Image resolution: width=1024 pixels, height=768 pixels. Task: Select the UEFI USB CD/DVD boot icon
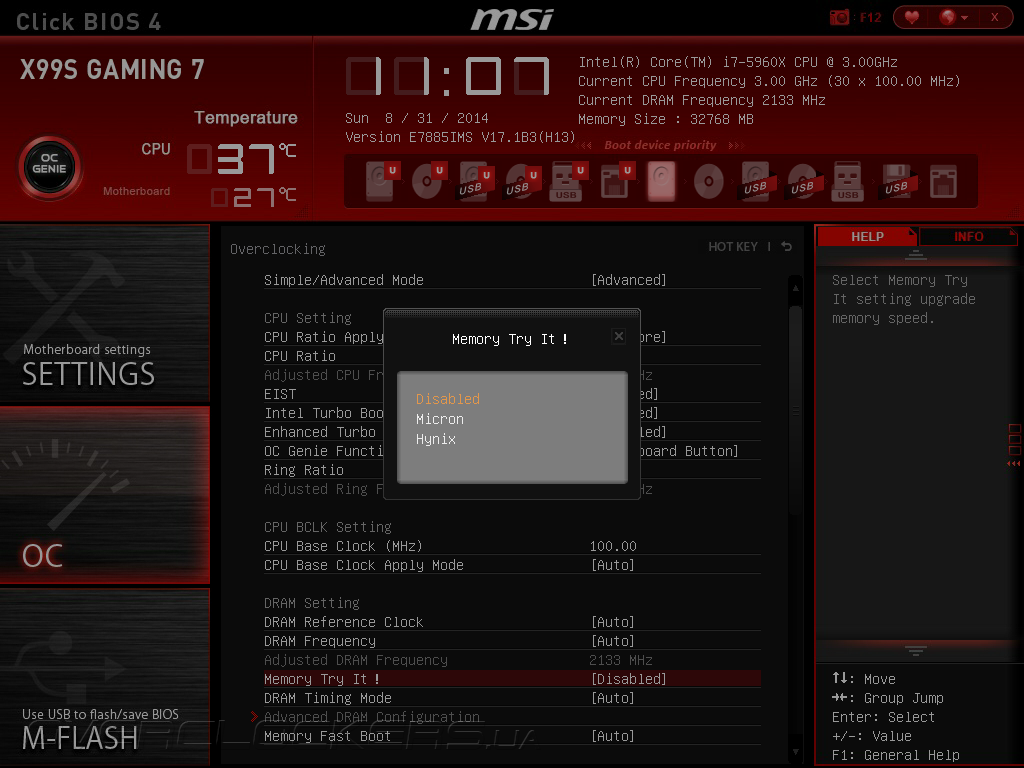pos(522,181)
